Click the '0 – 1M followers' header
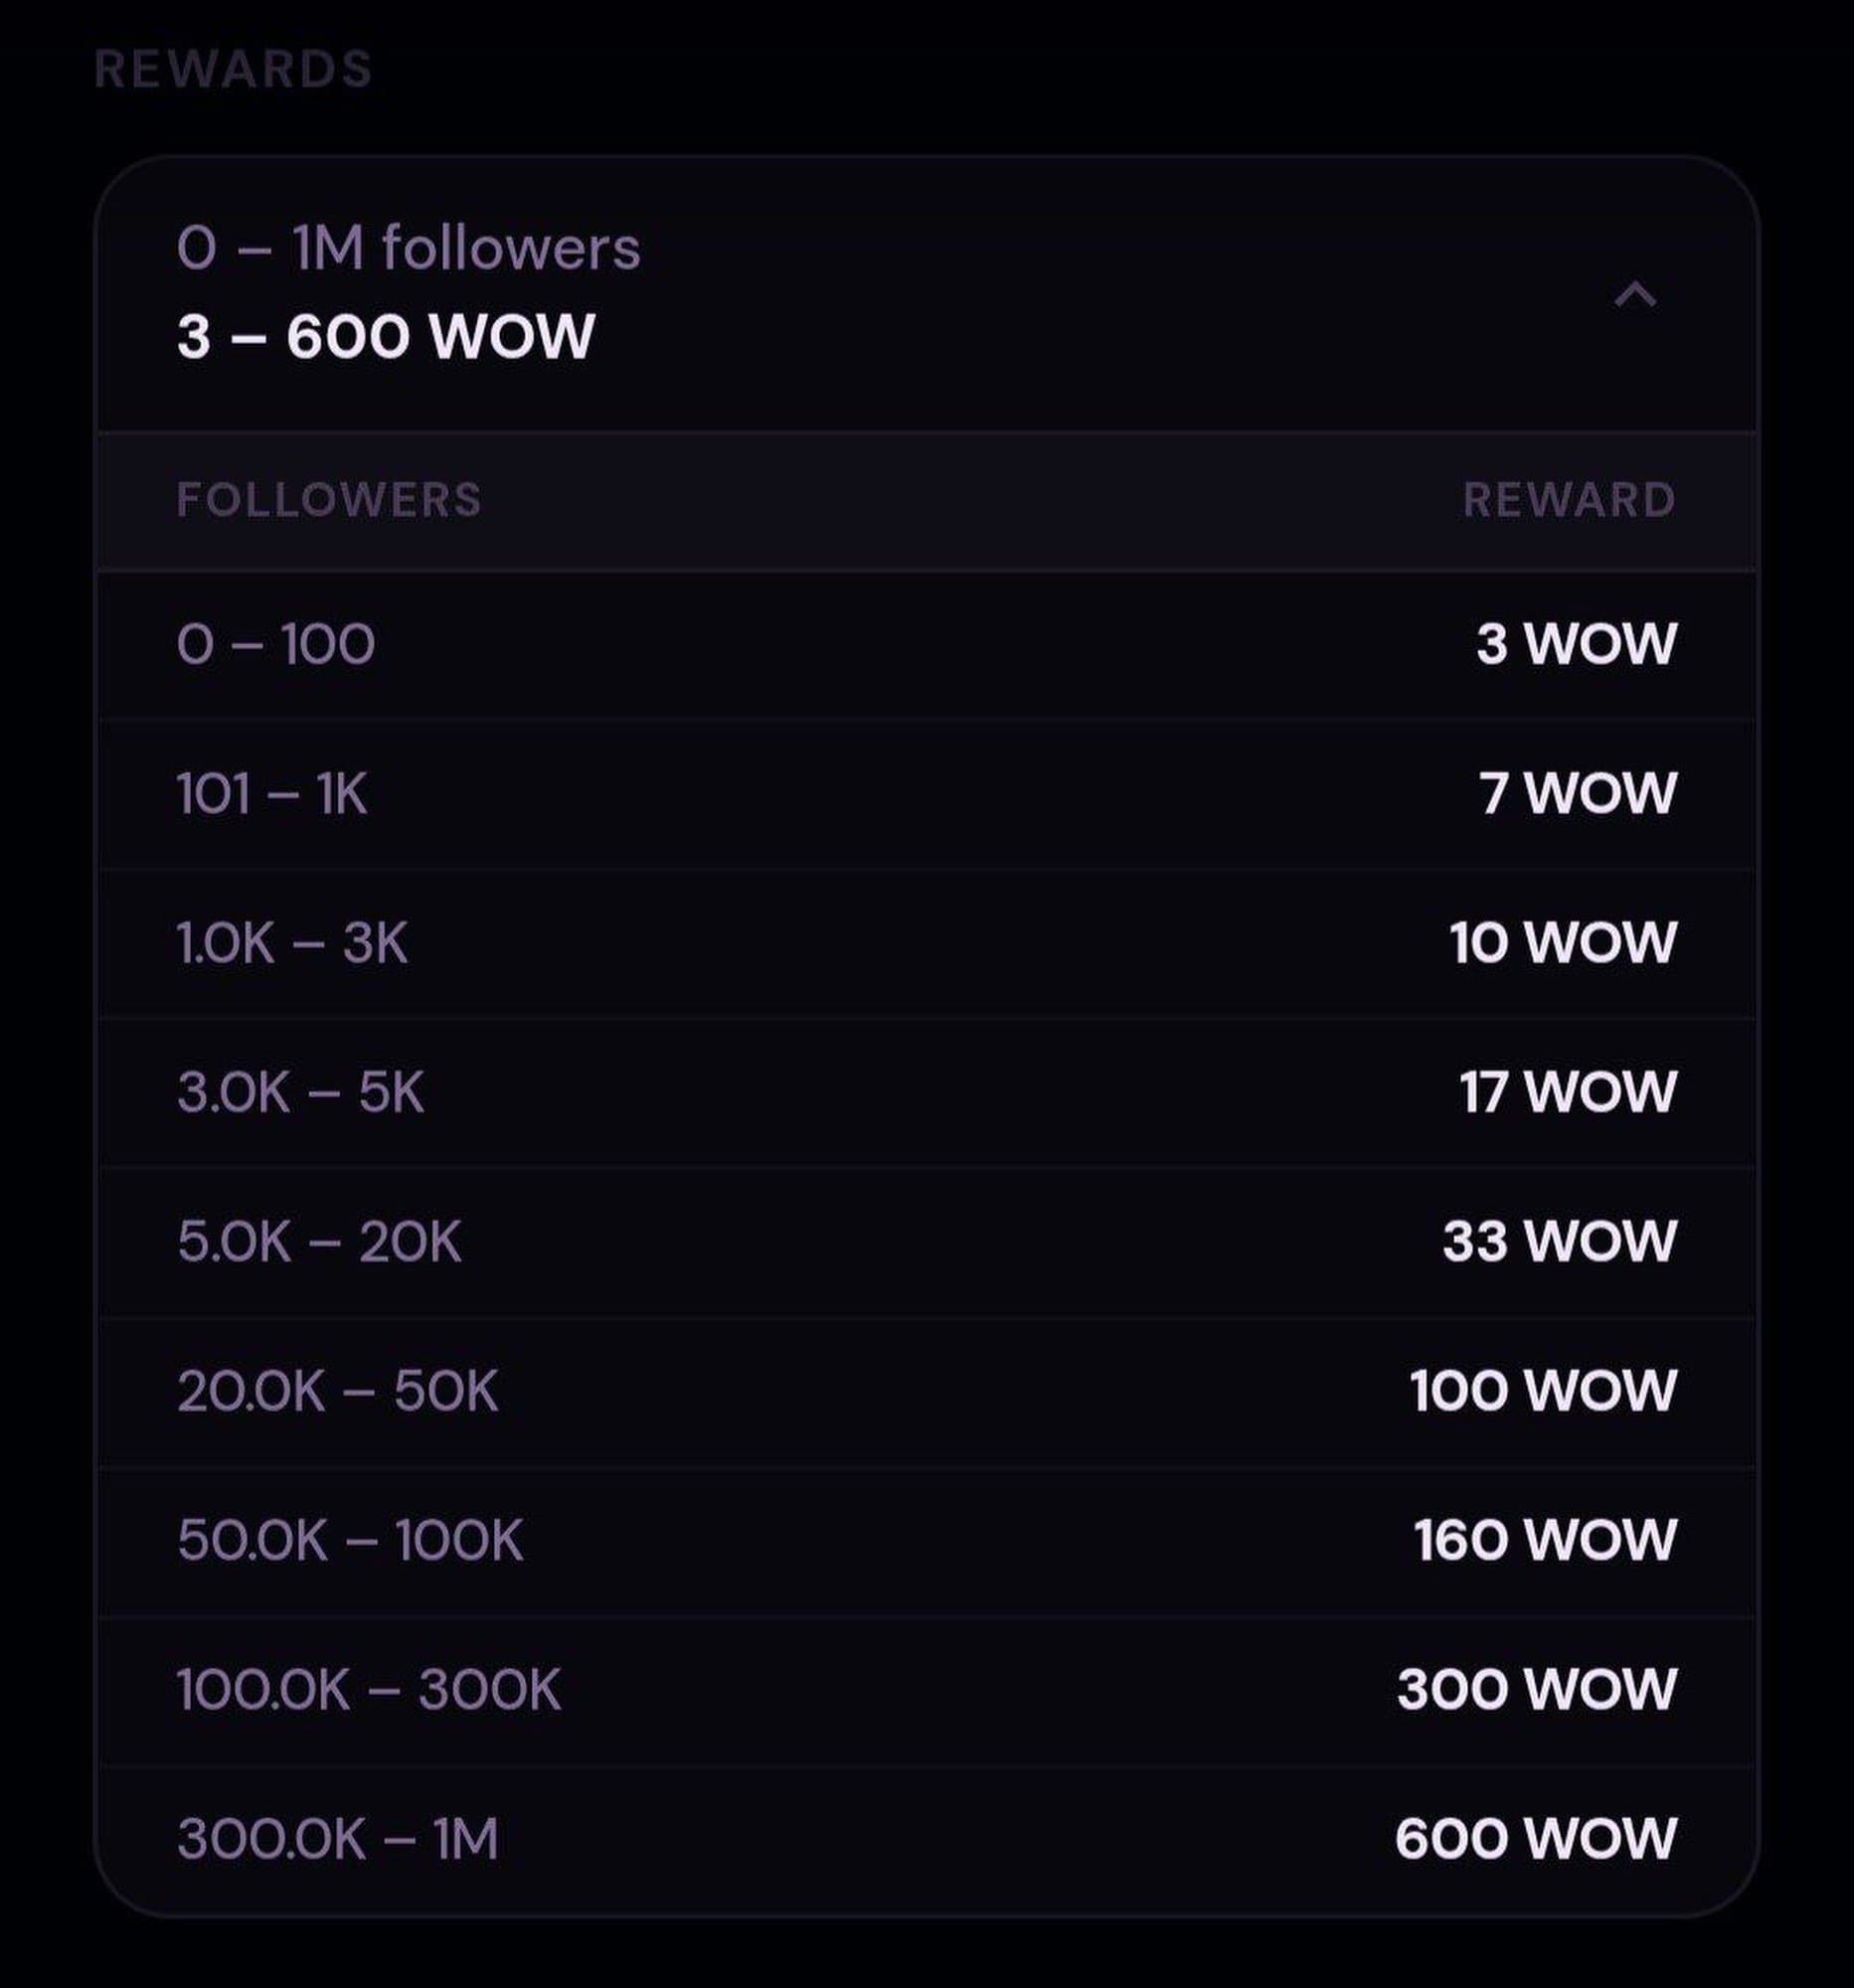The height and width of the screenshot is (1988, 1854). coord(408,248)
